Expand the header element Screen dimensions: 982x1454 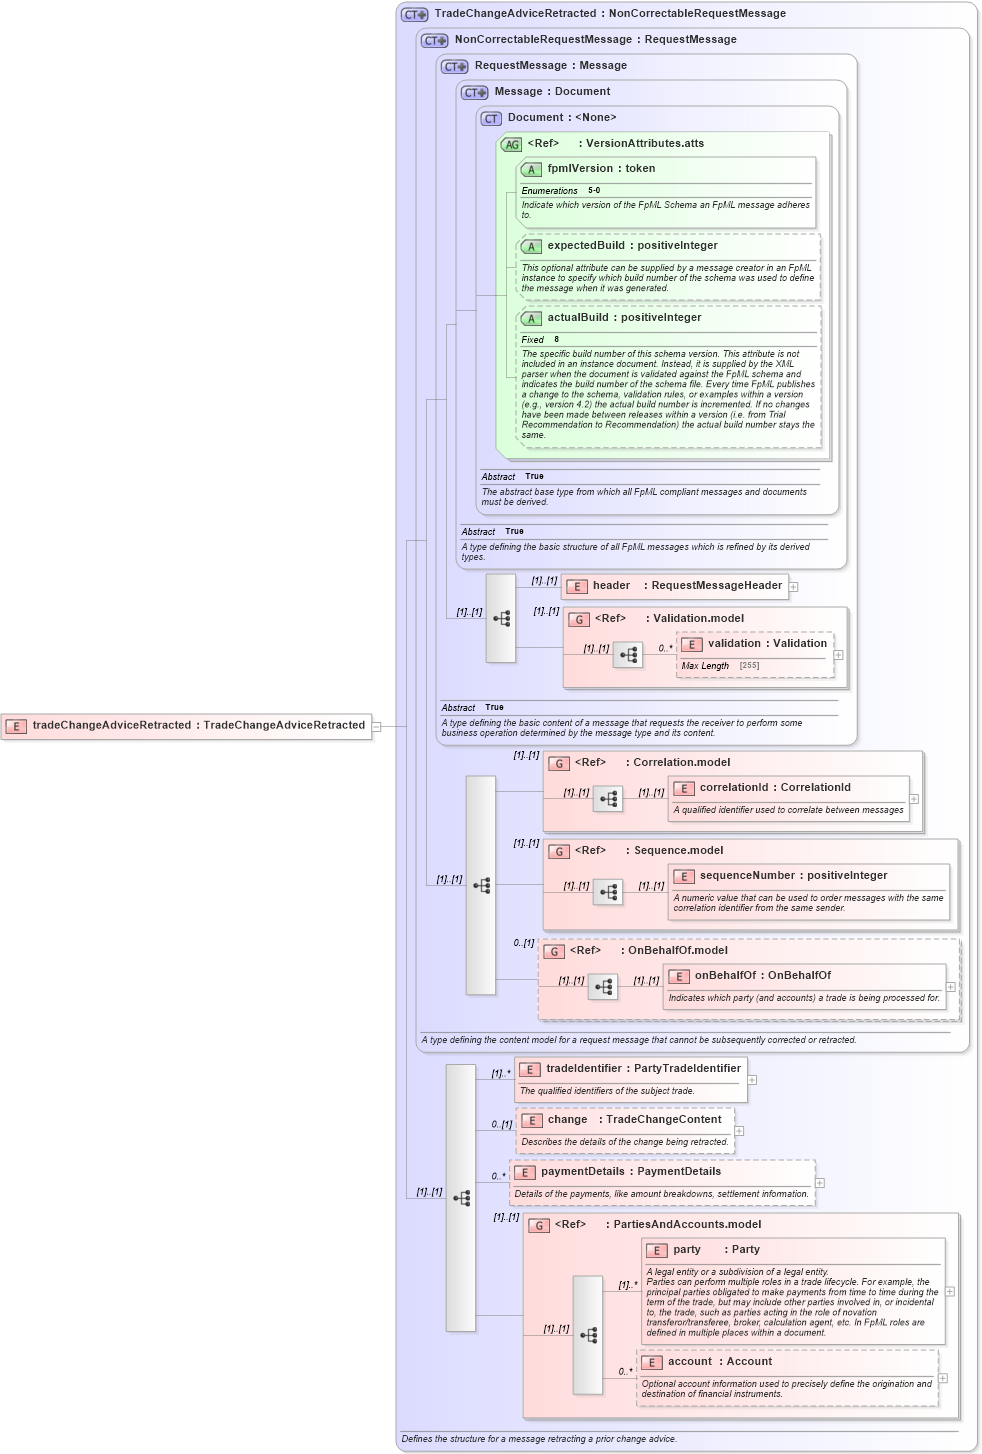(794, 587)
